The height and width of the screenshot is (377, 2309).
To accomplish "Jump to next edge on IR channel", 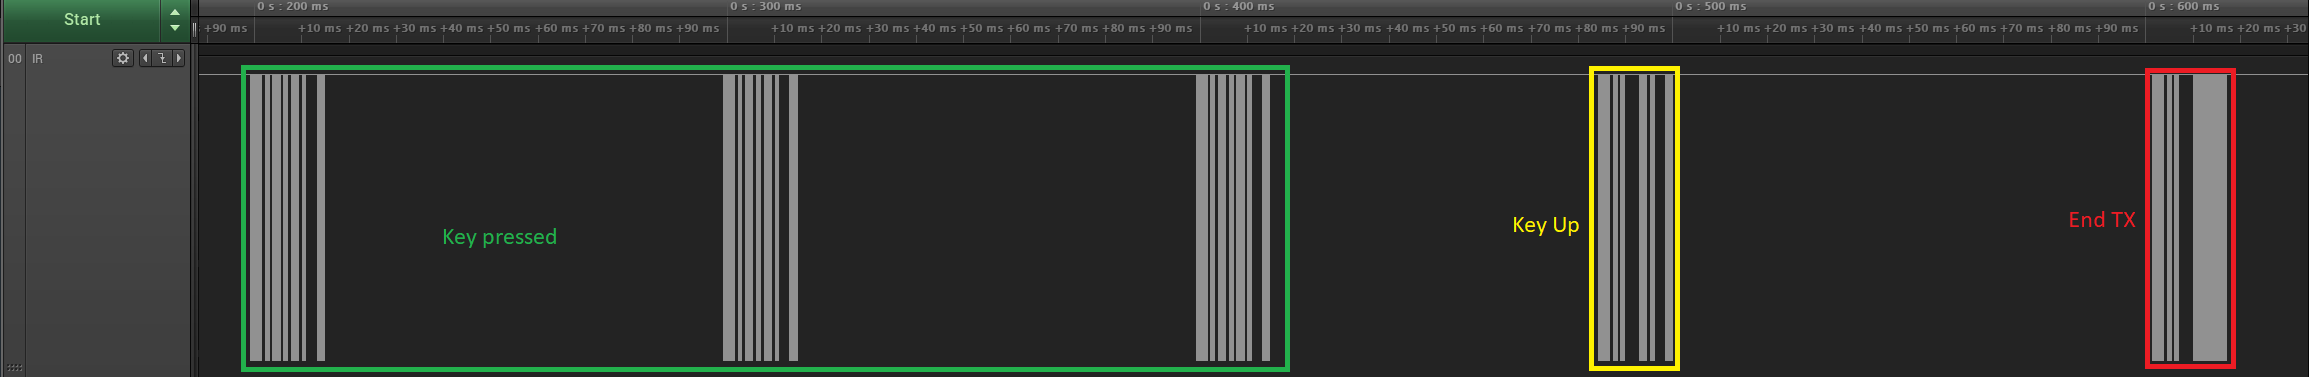I will [179, 58].
